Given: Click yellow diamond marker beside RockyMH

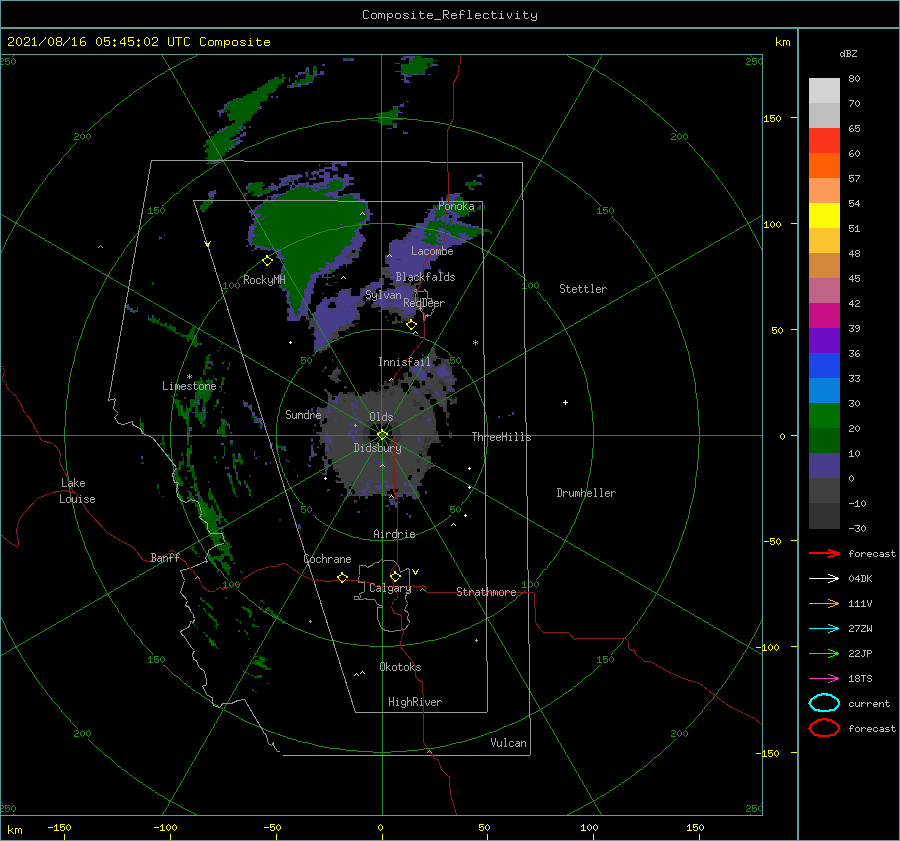Looking at the screenshot, I should tap(267, 261).
